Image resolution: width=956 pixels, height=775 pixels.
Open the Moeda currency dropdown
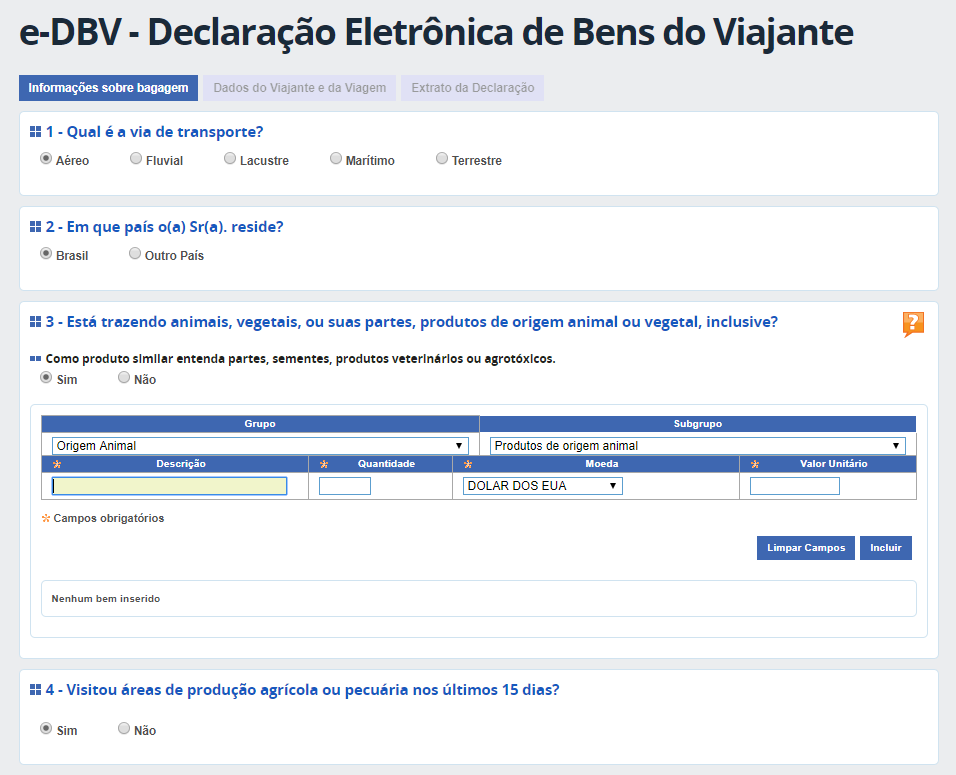tap(543, 486)
